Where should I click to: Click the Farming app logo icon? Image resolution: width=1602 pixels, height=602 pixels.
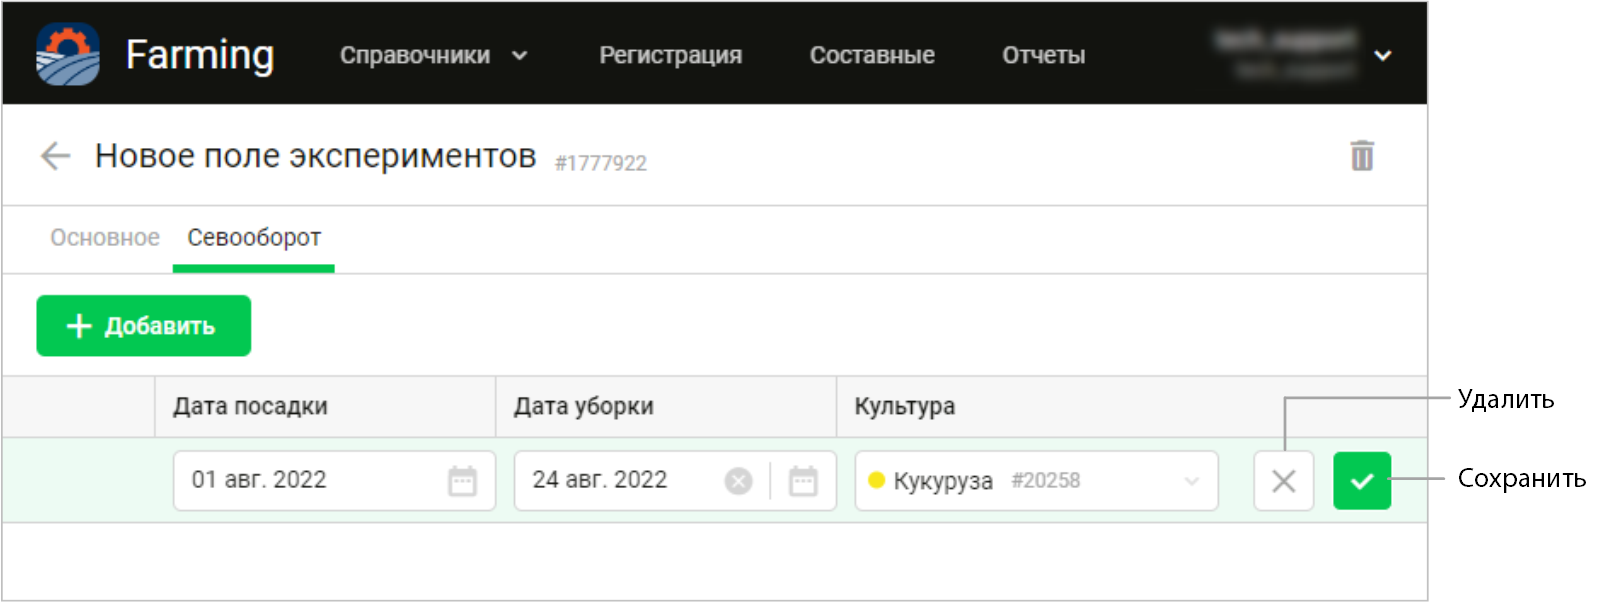[68, 54]
